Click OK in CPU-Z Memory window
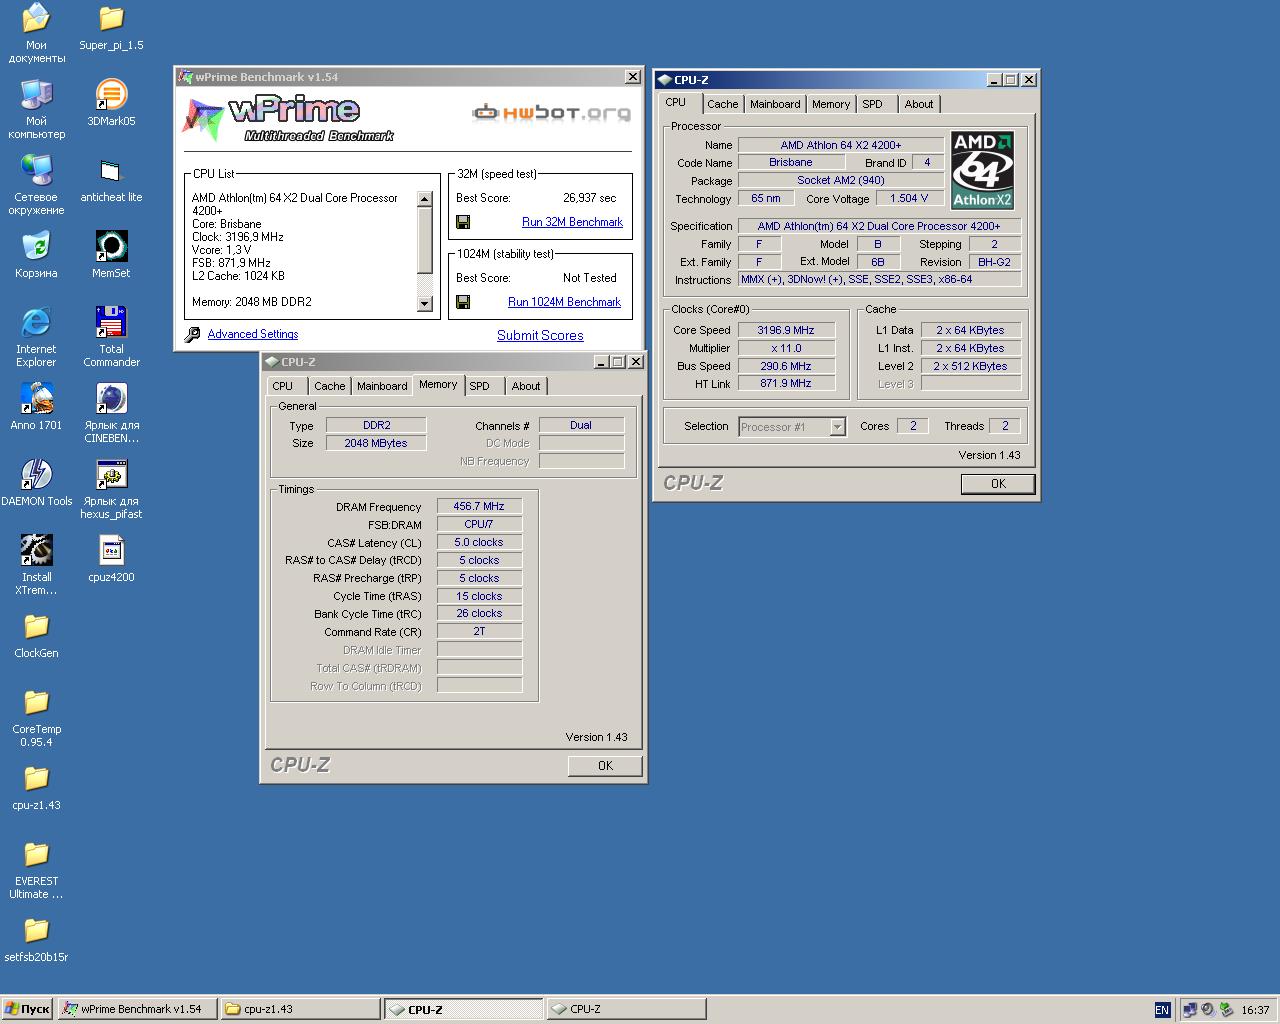 pyautogui.click(x=605, y=766)
